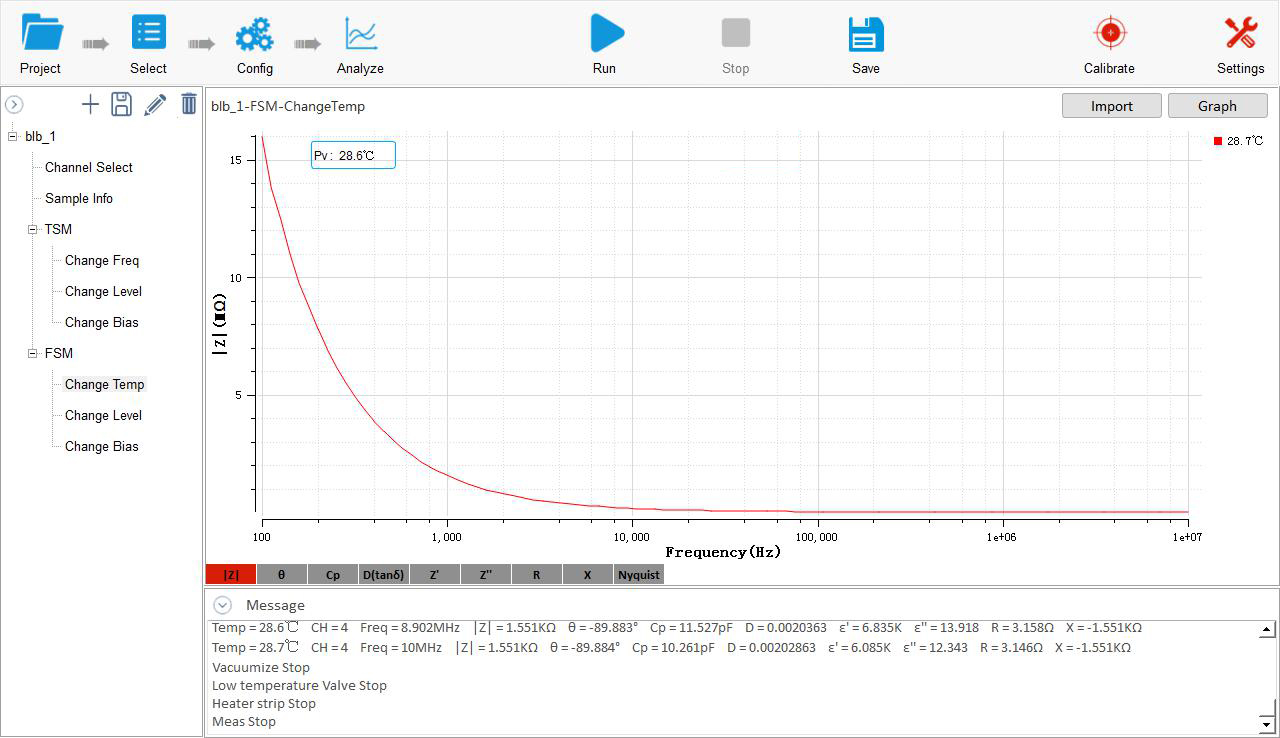Image resolution: width=1280 pixels, height=738 pixels.
Task: Select Change Freq under TSM
Action: 102,260
